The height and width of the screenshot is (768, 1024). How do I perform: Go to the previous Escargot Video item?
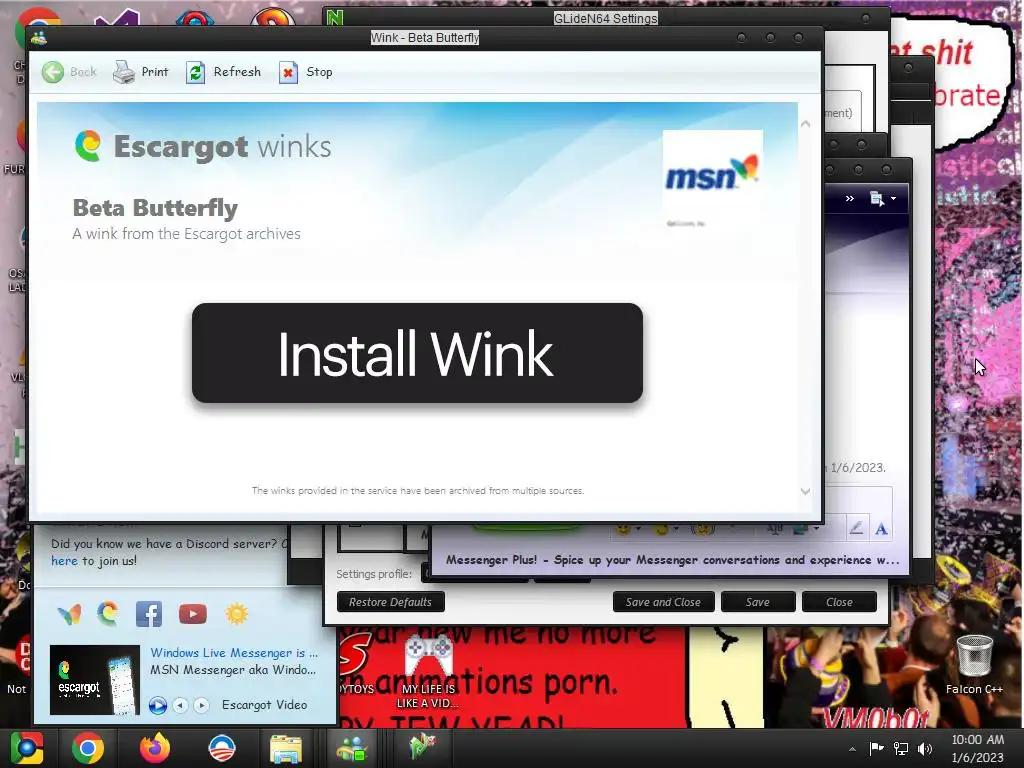point(181,705)
